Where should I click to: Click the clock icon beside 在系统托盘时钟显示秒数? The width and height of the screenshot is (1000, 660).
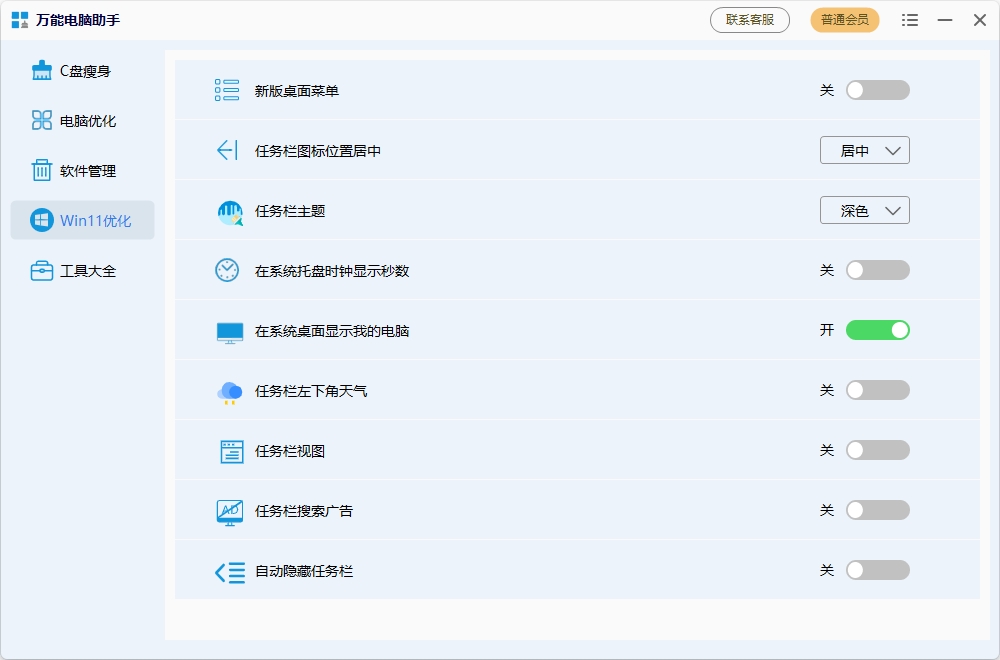(x=228, y=270)
